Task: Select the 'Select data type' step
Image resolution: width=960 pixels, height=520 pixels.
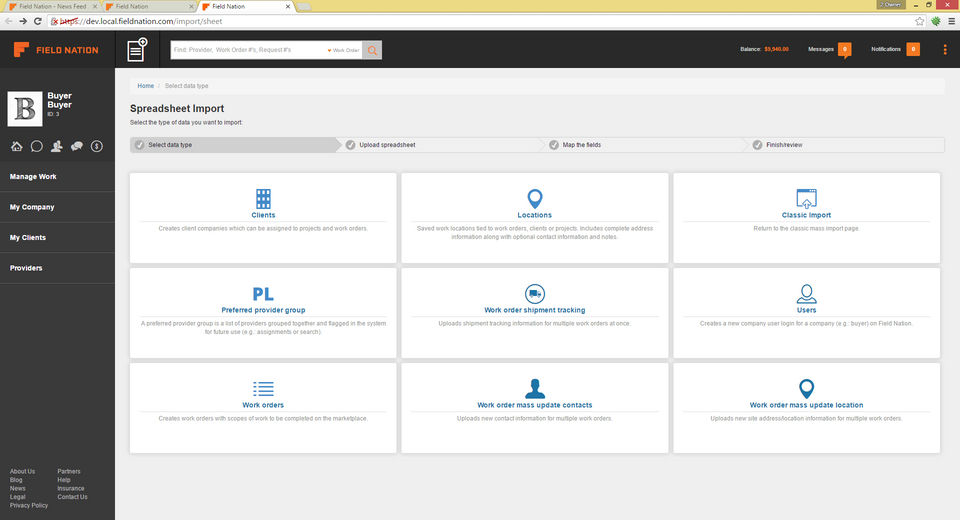Action: click(233, 145)
